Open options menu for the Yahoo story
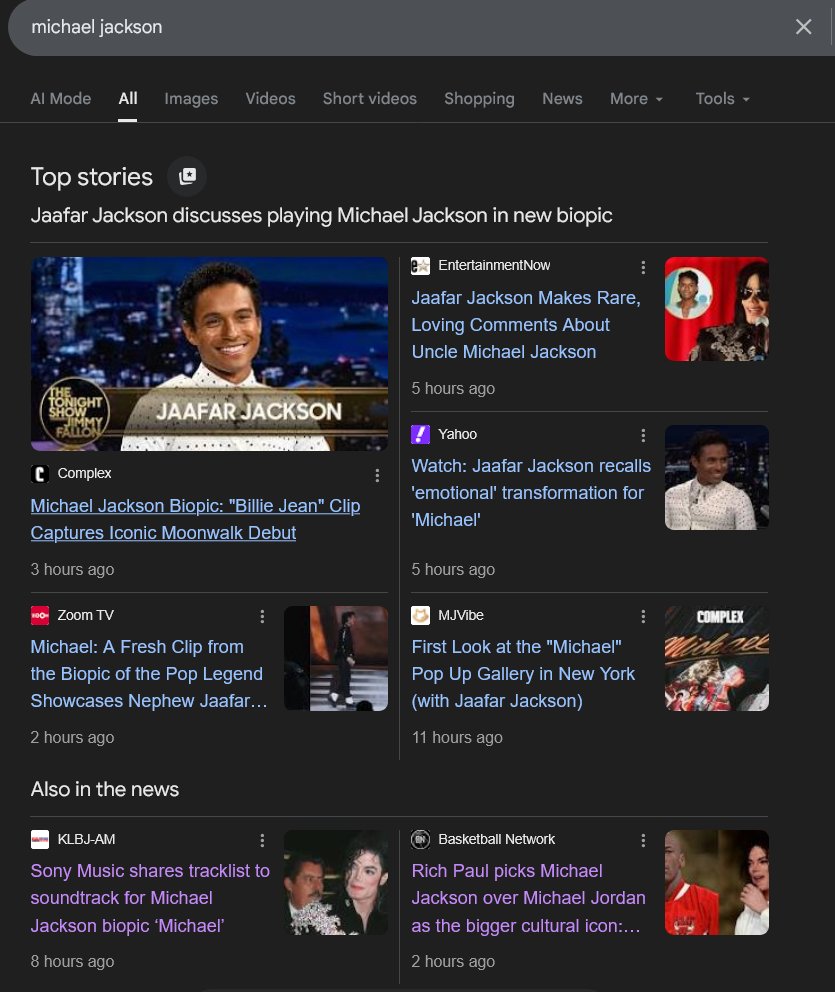Image resolution: width=835 pixels, height=992 pixels. coord(643,435)
